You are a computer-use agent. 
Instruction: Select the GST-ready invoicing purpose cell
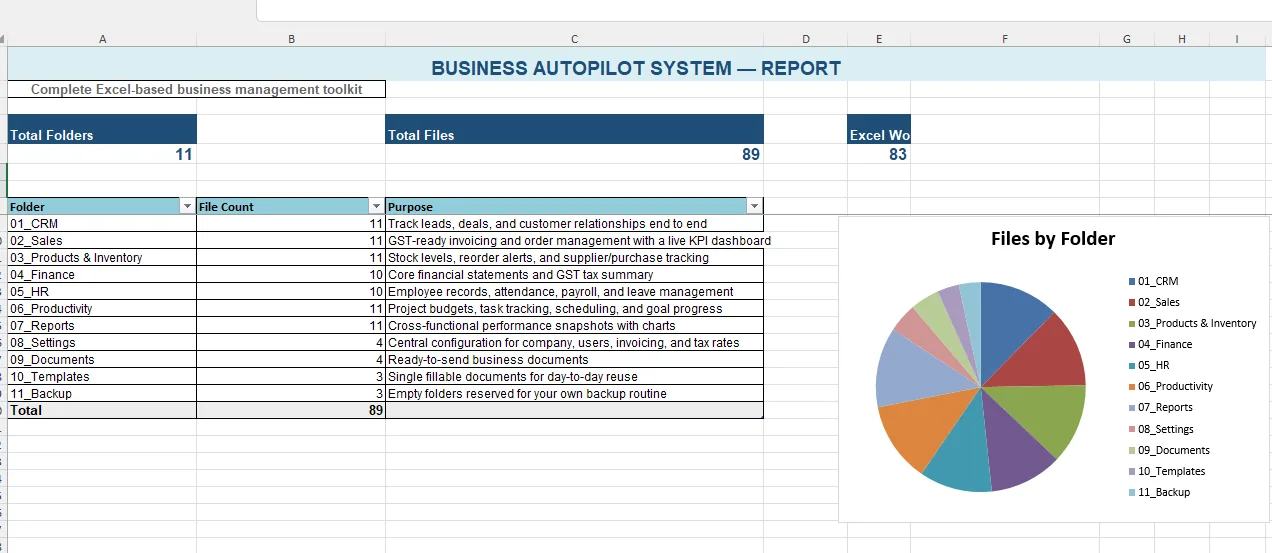click(x=575, y=241)
